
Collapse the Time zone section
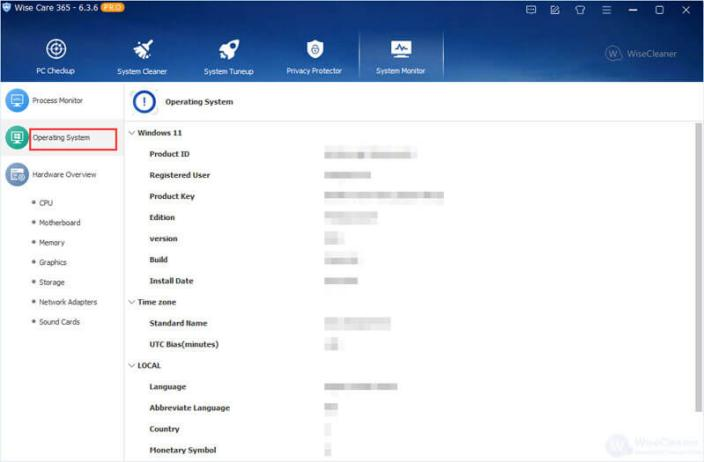pyautogui.click(x=132, y=302)
